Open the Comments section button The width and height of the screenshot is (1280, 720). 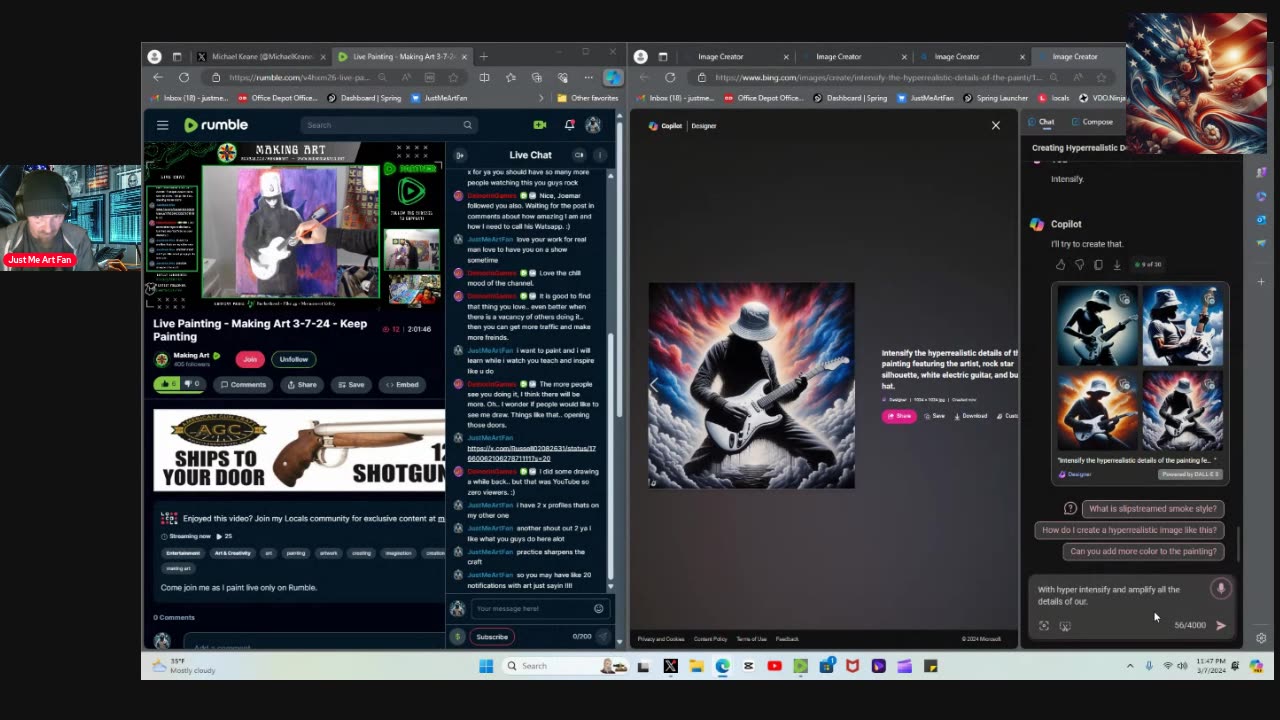(x=244, y=384)
